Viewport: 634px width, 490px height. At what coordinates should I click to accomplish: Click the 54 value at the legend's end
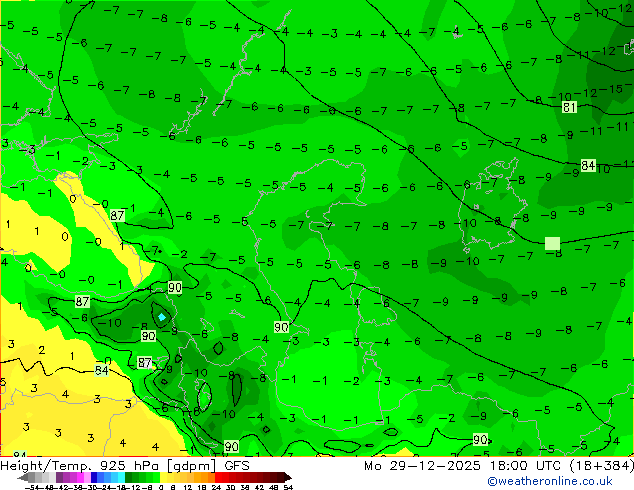click(x=288, y=487)
